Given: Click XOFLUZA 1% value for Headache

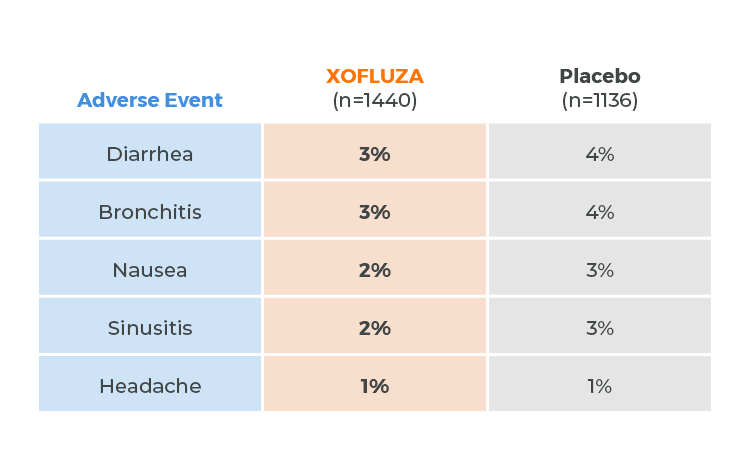Looking at the screenshot, I should pyautogui.click(x=375, y=386).
